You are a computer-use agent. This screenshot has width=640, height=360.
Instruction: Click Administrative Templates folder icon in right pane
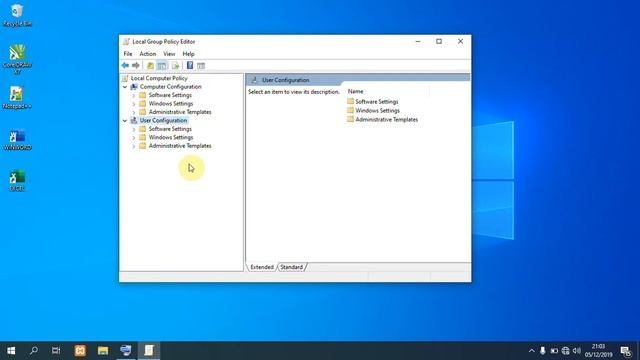coord(350,119)
